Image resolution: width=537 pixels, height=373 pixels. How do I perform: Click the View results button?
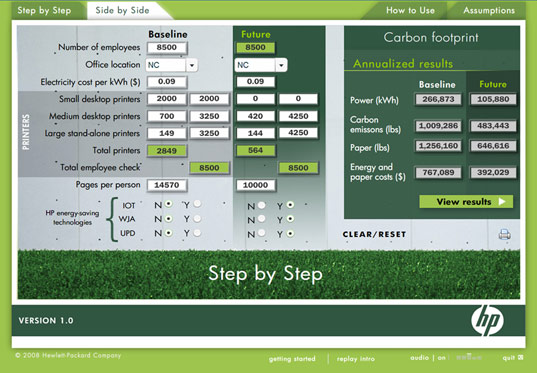tap(466, 201)
